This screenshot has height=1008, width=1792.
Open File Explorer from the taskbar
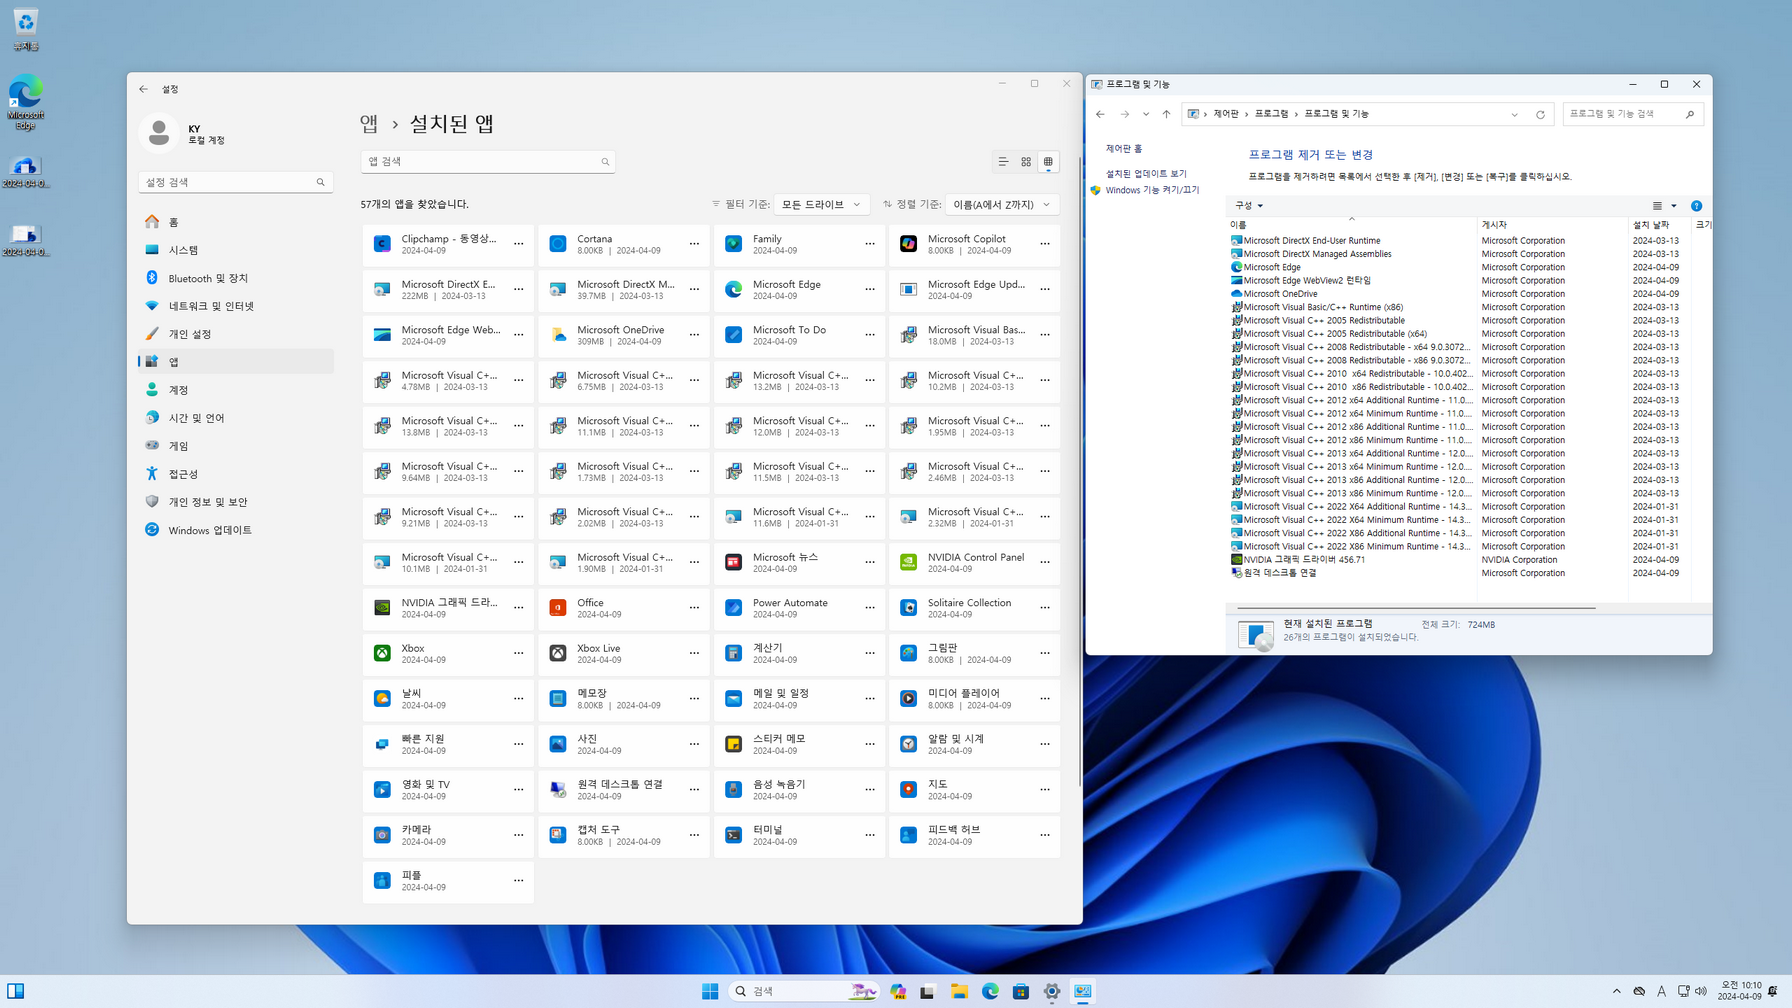coord(959,991)
